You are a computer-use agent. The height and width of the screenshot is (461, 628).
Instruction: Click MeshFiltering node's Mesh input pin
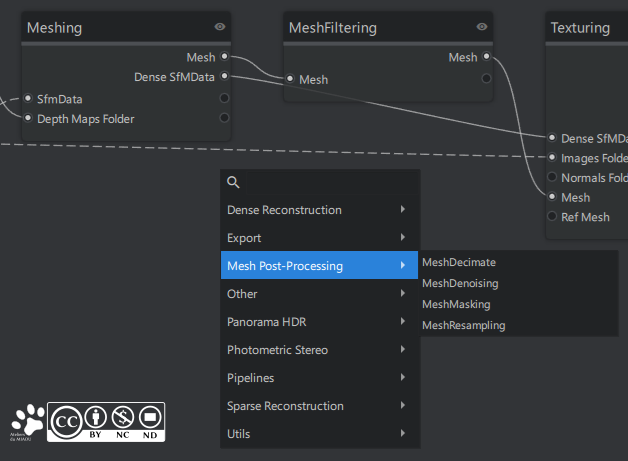coord(290,79)
